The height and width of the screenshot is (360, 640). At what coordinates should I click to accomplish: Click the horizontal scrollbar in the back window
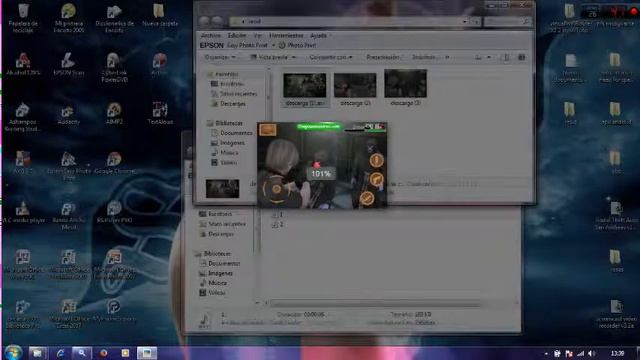(376, 303)
